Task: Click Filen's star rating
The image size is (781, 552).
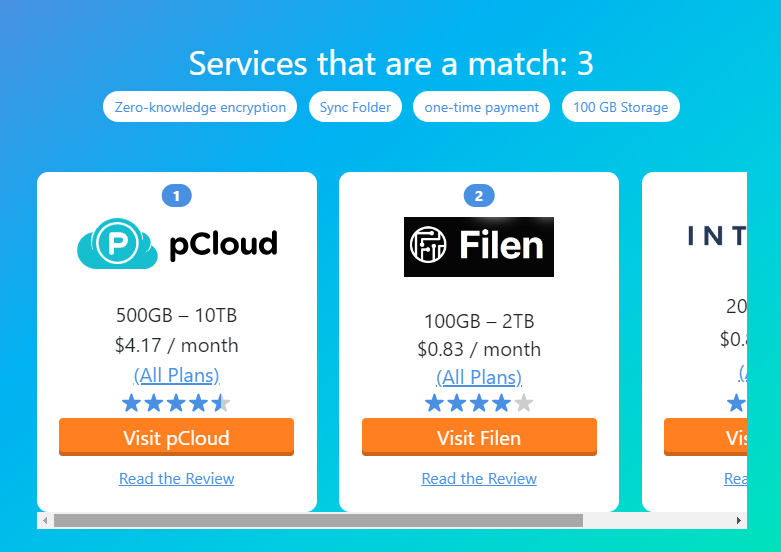Action: click(478, 404)
